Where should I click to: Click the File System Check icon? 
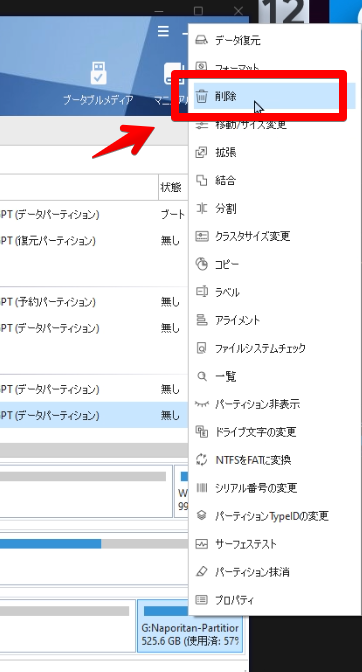(x=201, y=348)
